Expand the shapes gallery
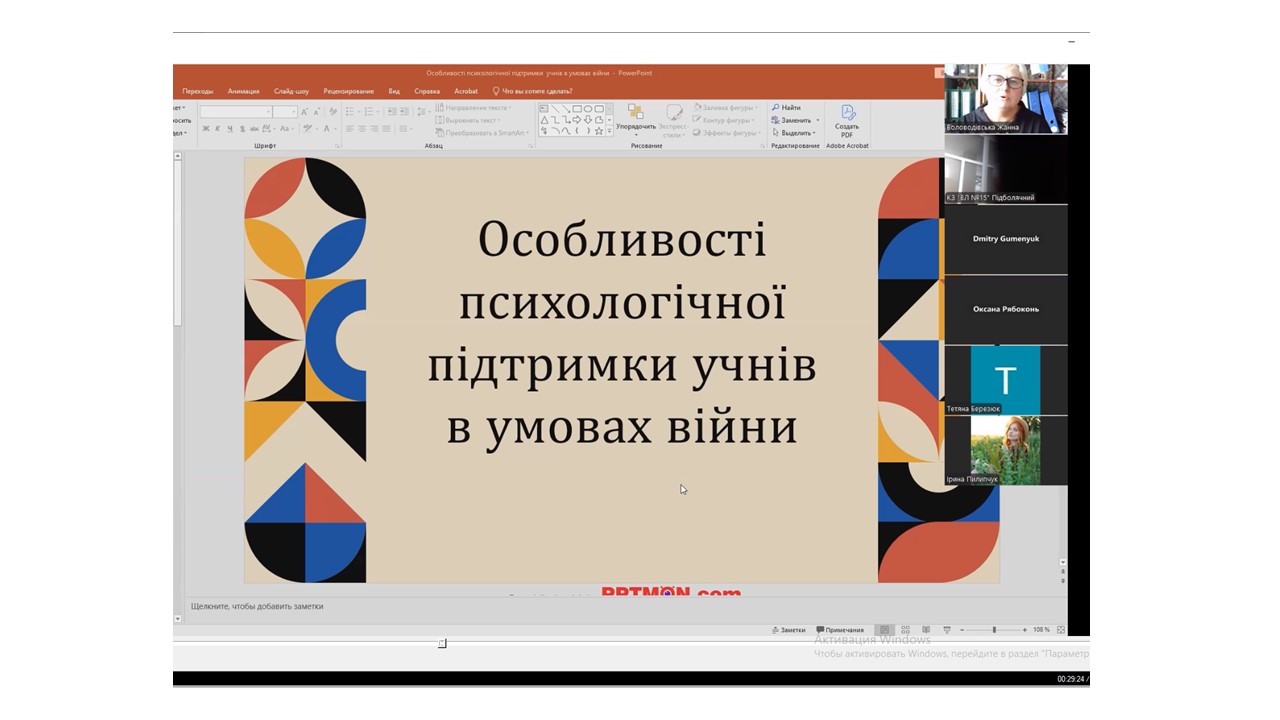This screenshot has width=1280, height=720. pyautogui.click(x=610, y=131)
